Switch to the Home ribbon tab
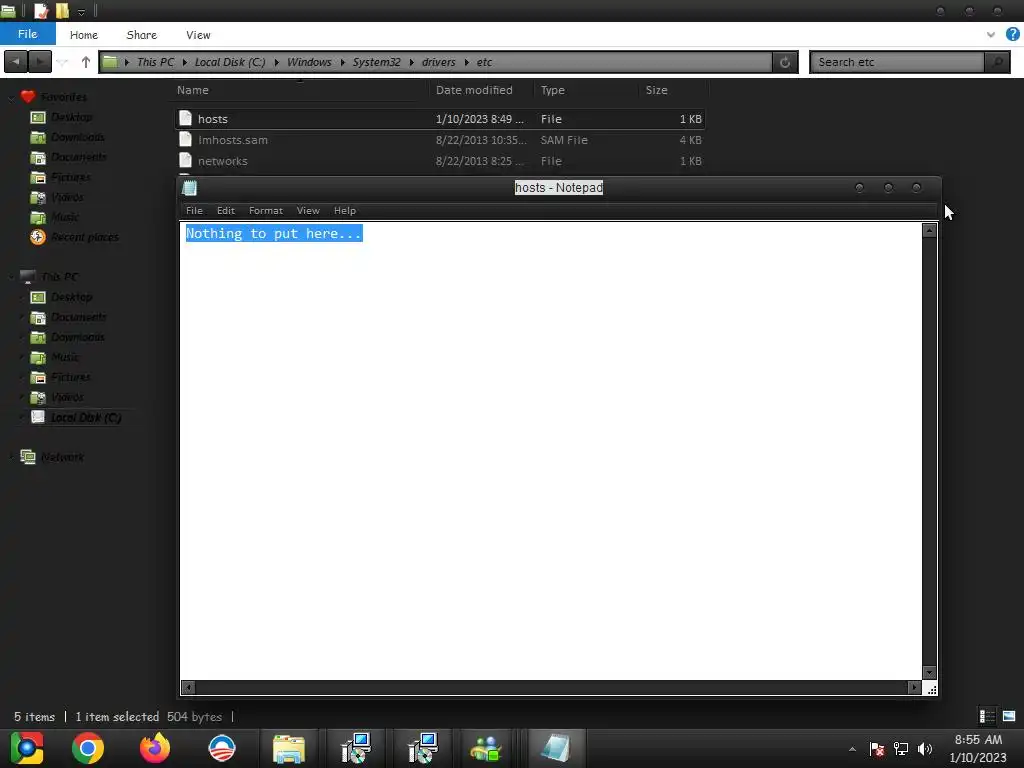The width and height of the screenshot is (1024, 768). coord(84,35)
